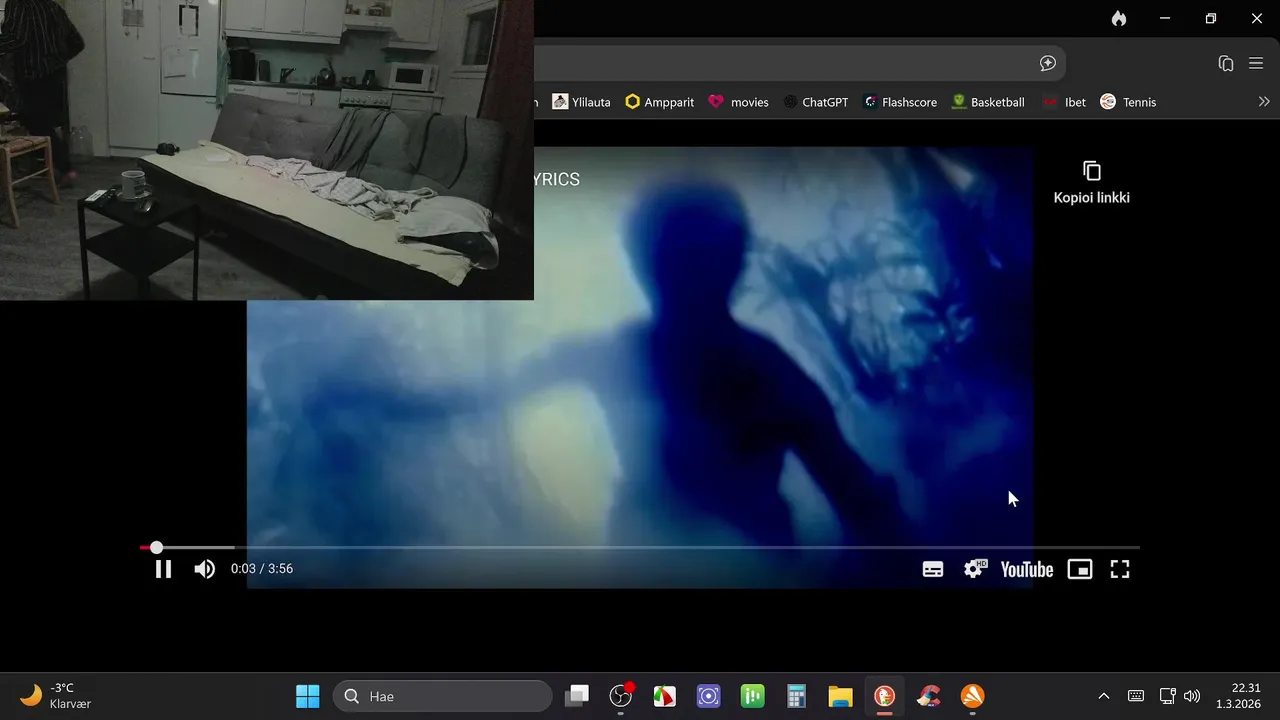Open video on YouTube logo

1027,569
